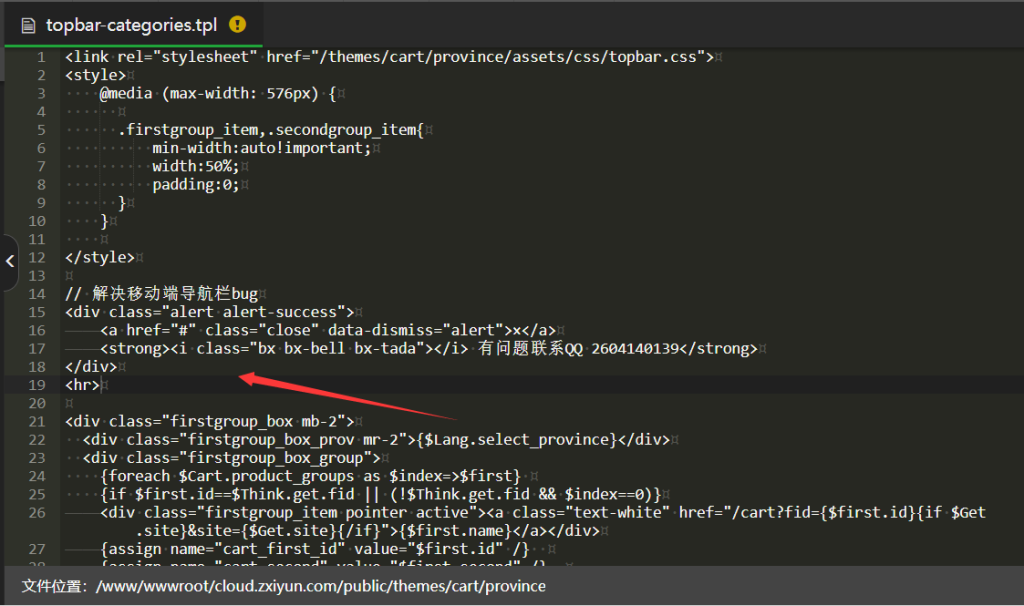Click line number 1 in the gutter

41,57
